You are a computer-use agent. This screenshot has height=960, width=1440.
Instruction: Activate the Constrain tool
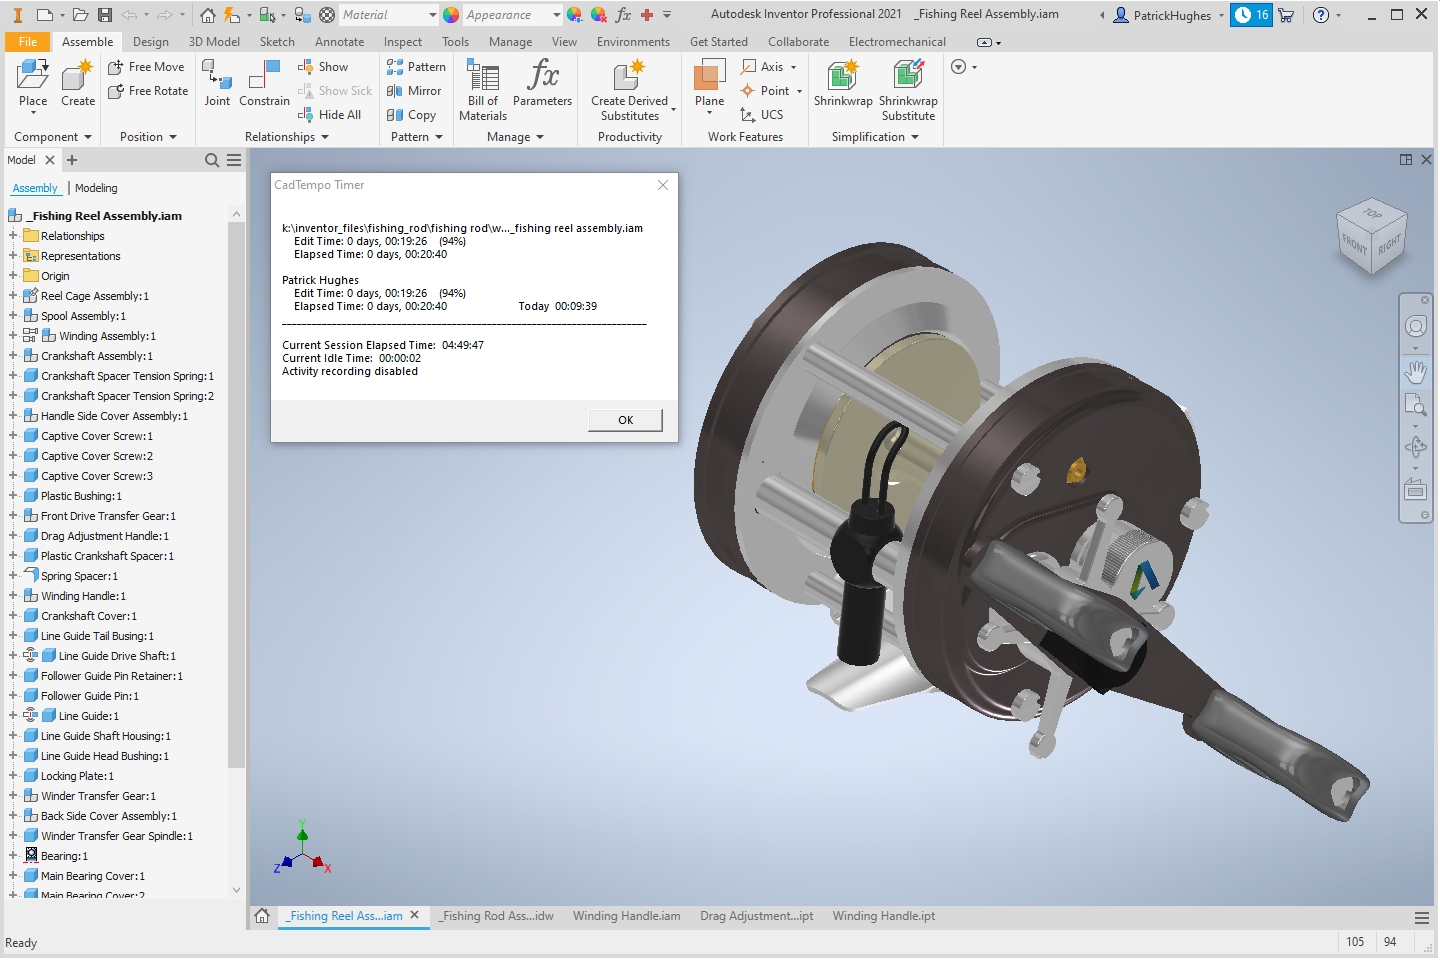click(264, 84)
